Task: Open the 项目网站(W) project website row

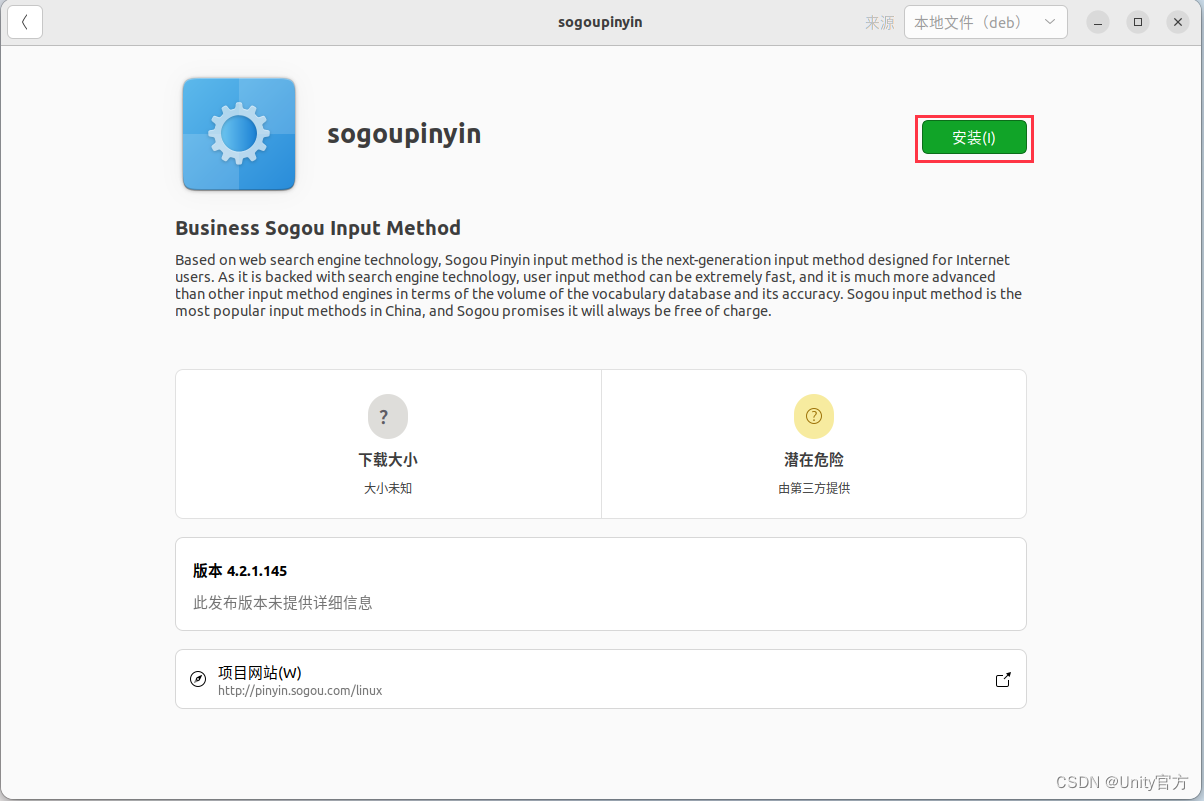Action: (600, 679)
